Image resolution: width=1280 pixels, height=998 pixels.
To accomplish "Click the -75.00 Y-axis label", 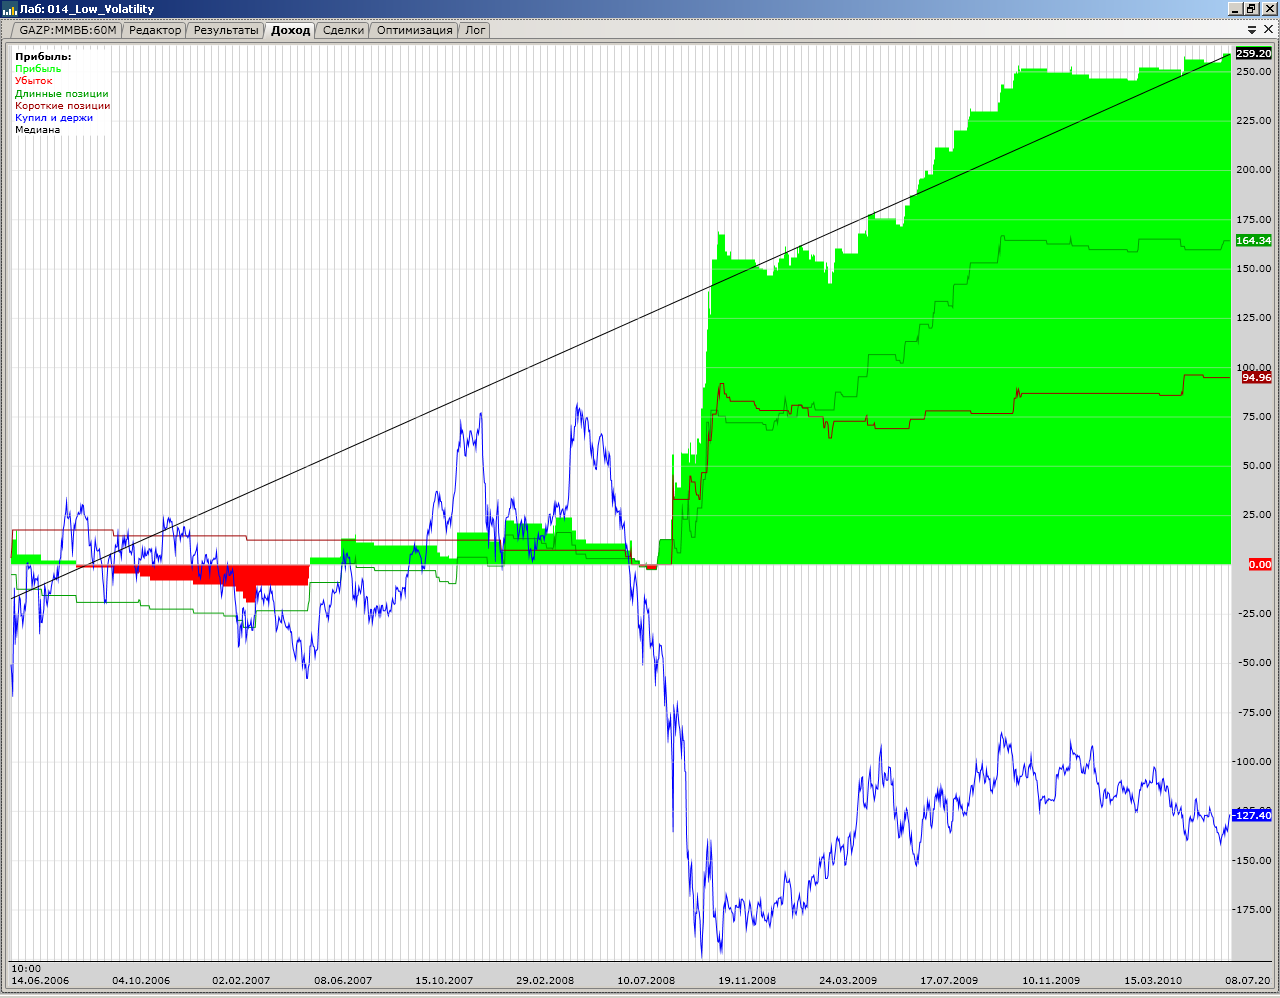I will (x=1256, y=713).
